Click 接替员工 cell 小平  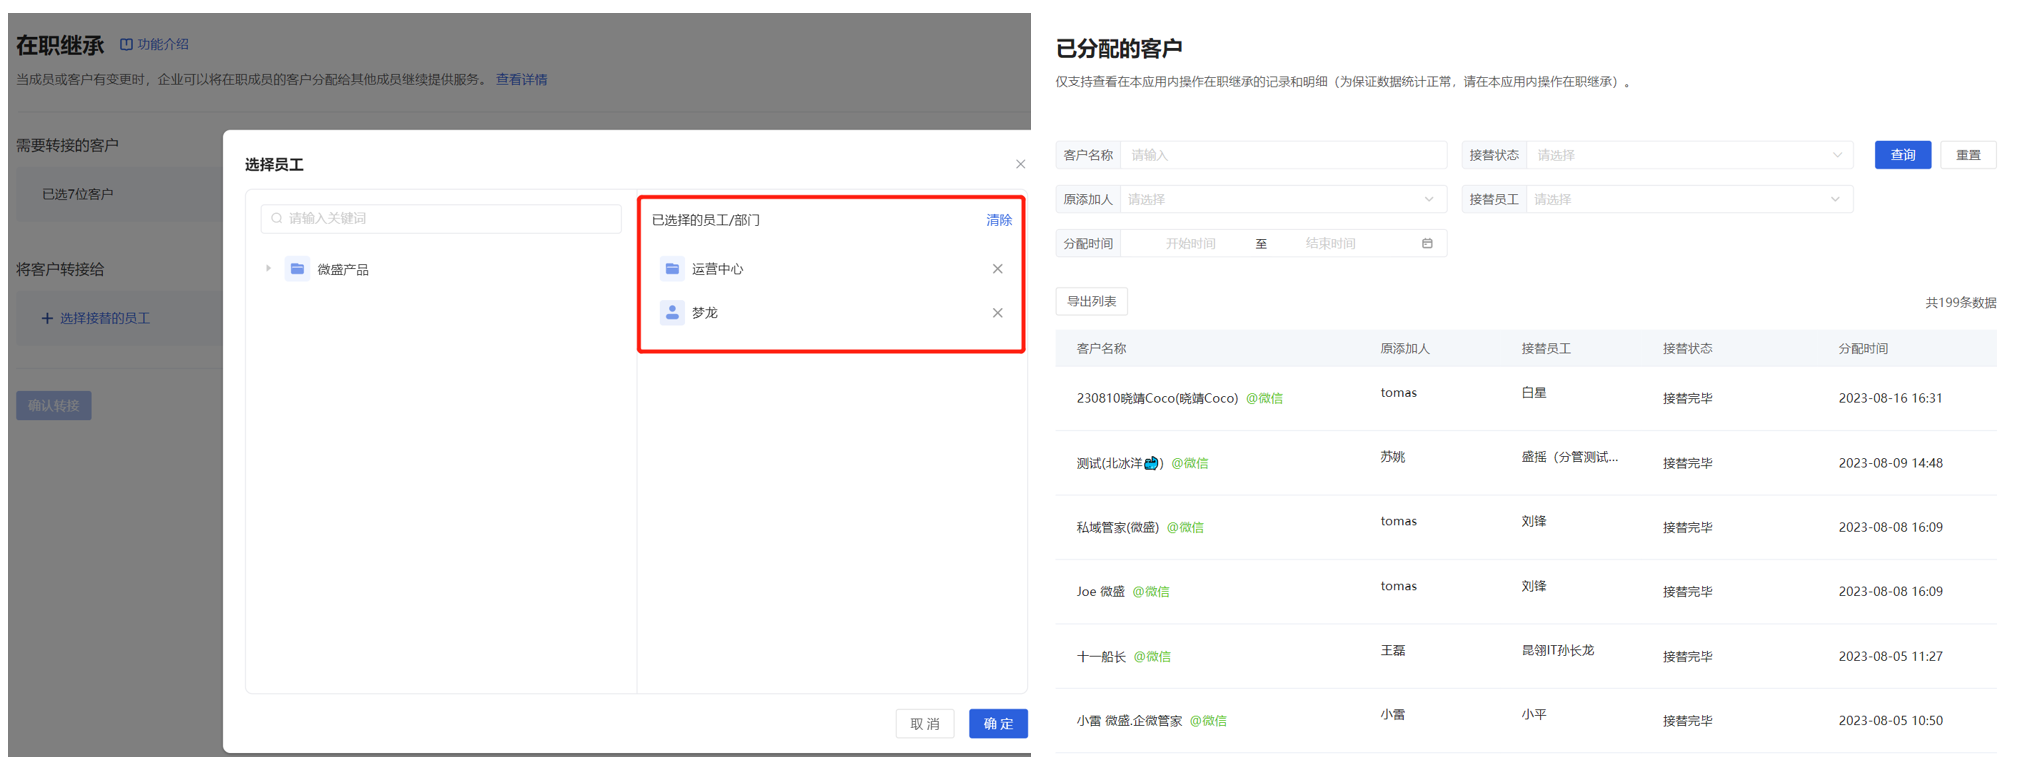point(1534,714)
